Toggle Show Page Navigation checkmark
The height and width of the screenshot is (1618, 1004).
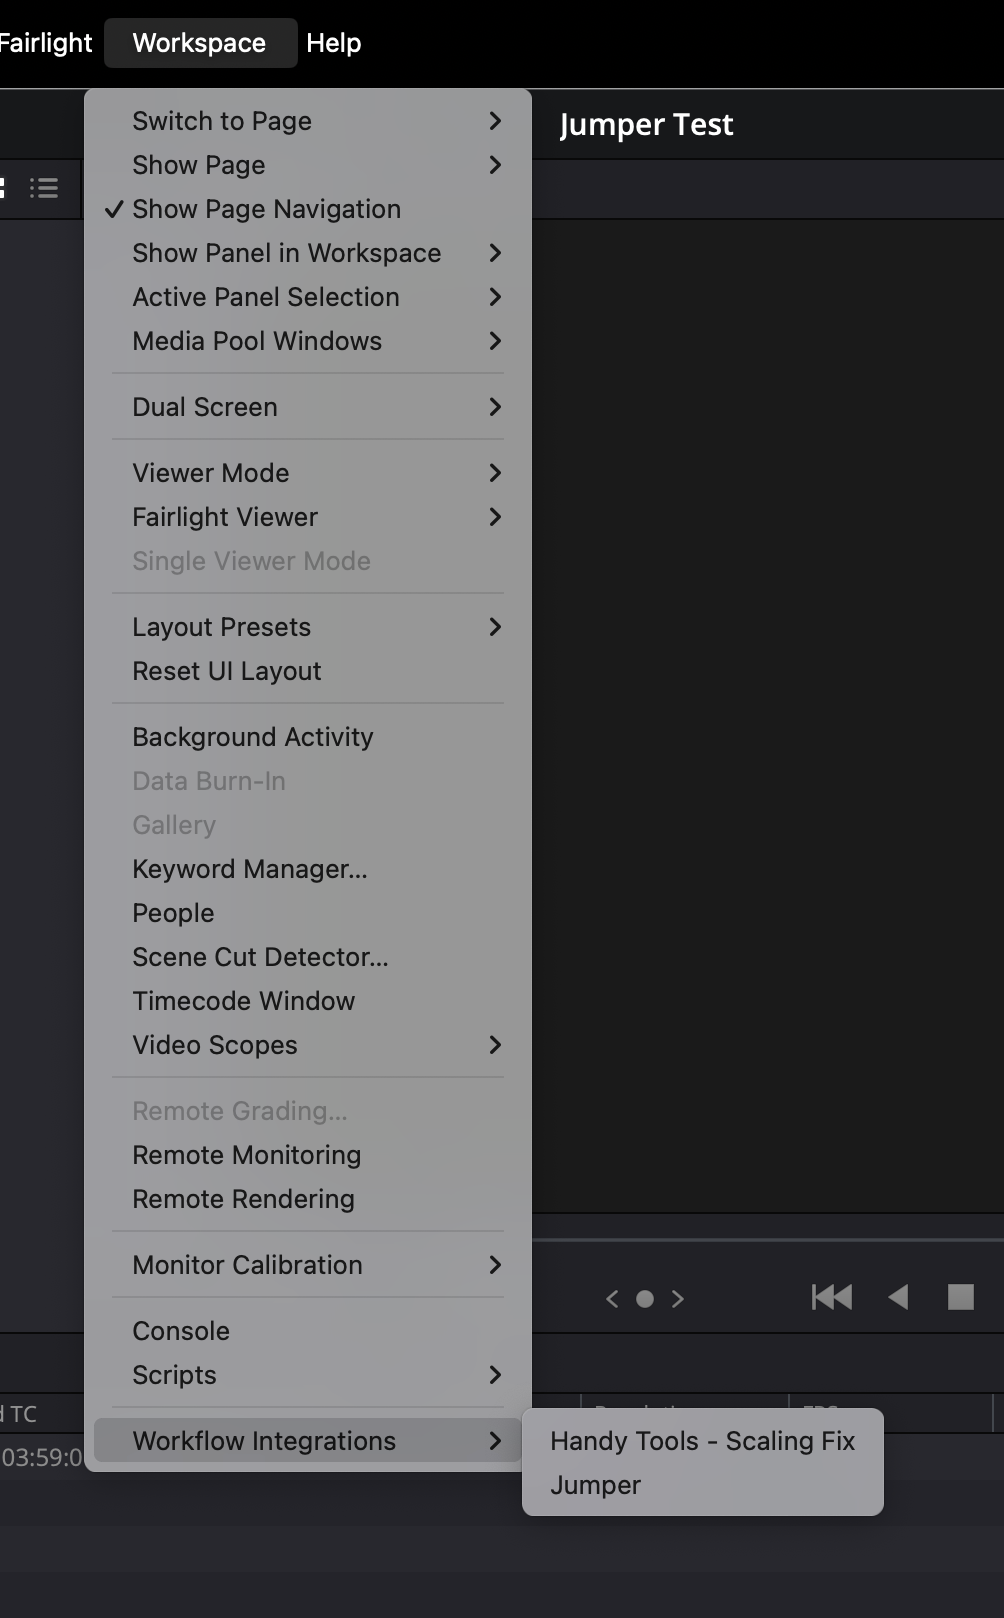pyautogui.click(x=266, y=209)
